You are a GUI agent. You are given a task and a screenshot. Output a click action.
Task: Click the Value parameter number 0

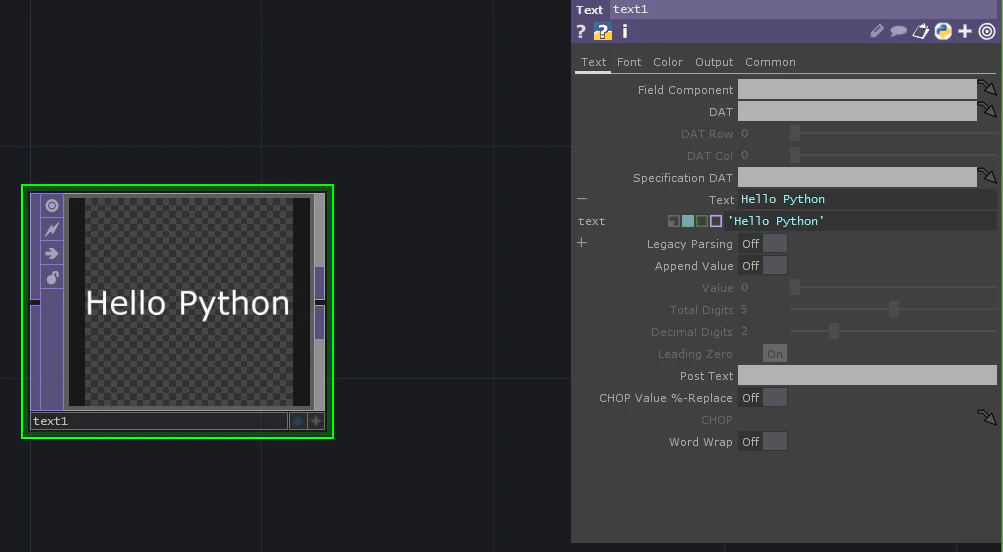click(x=744, y=287)
